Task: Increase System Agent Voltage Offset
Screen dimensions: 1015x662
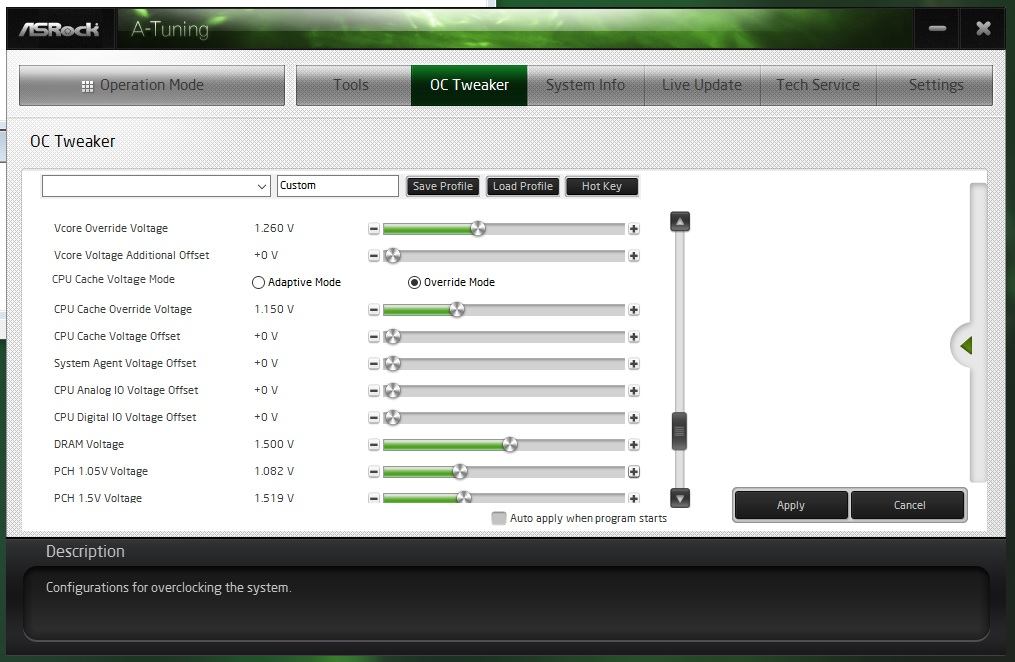Action: tap(634, 364)
